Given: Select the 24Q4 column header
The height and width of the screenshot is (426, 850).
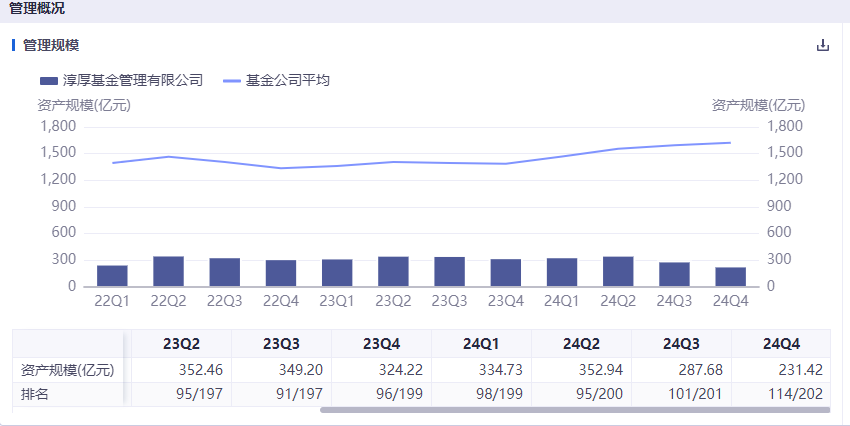Looking at the screenshot, I should pyautogui.click(x=781, y=343).
